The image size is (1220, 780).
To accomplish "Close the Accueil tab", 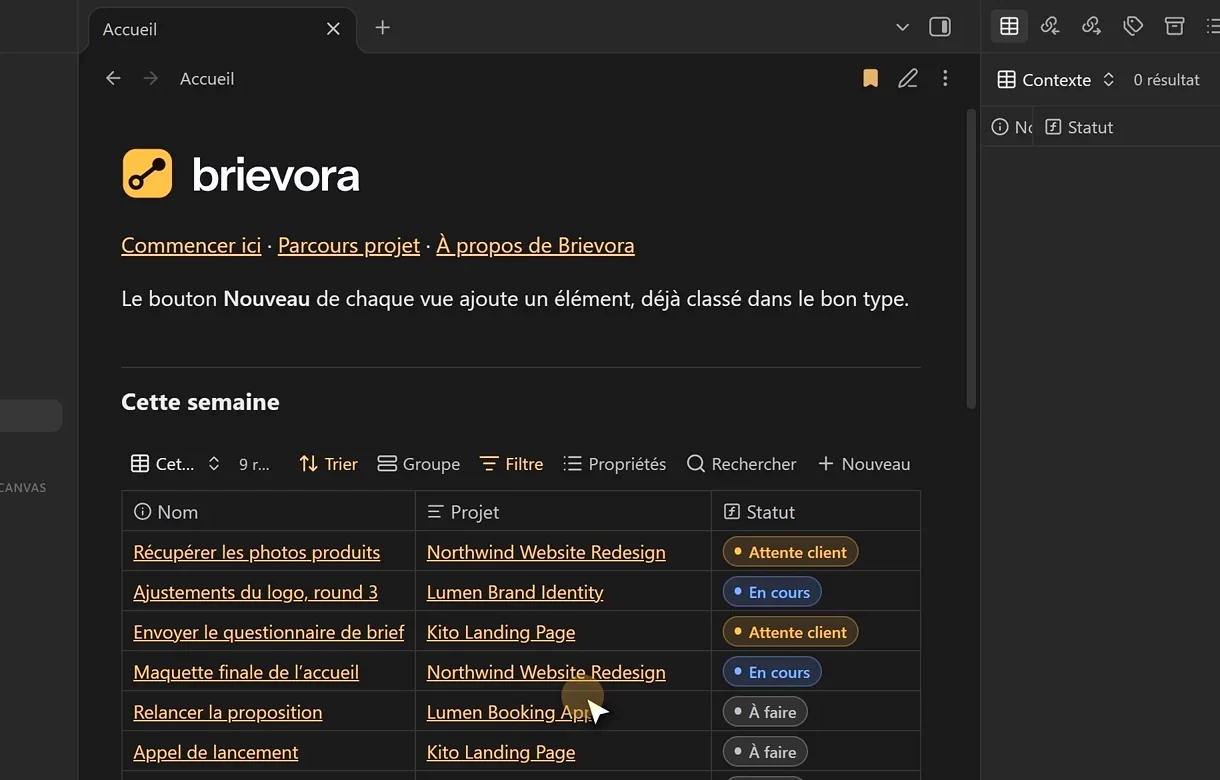I will pos(333,29).
